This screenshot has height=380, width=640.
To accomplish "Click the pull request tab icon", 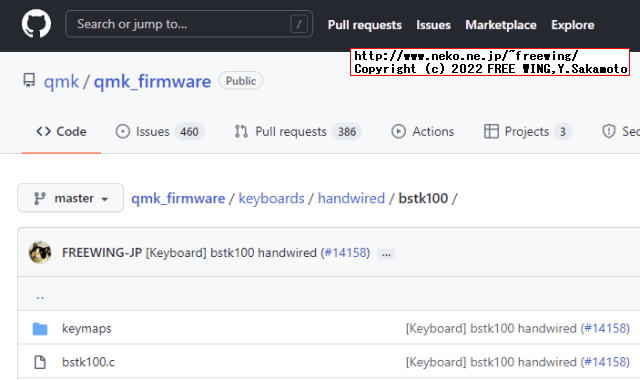I will (x=241, y=131).
